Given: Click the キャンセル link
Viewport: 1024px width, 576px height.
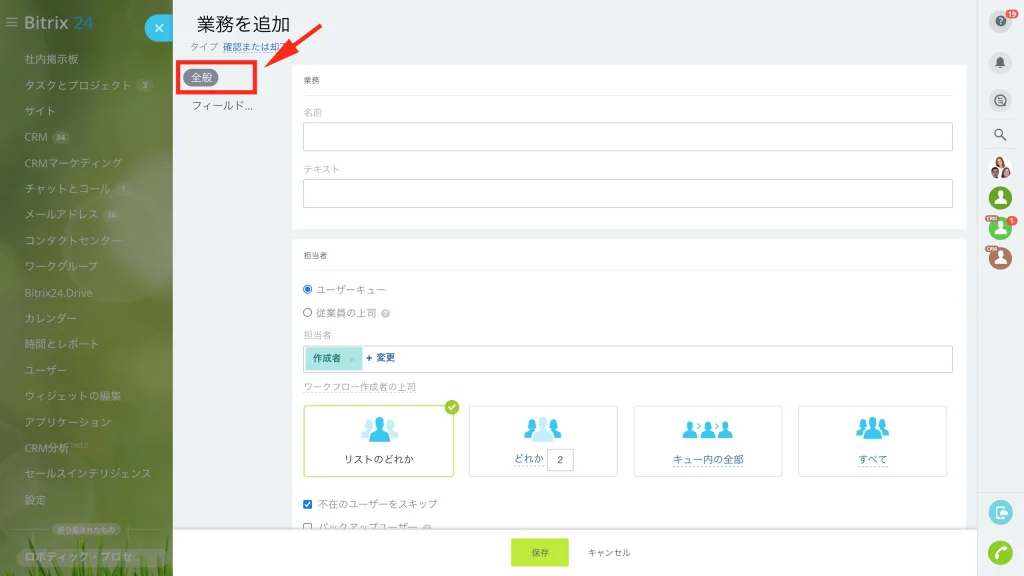Looking at the screenshot, I should (x=609, y=552).
